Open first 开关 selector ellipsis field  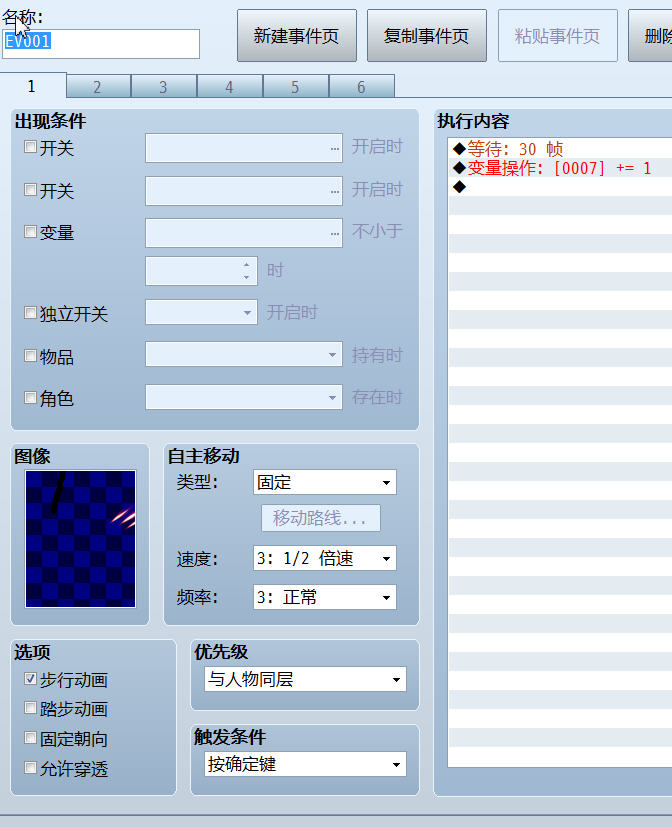(244, 148)
